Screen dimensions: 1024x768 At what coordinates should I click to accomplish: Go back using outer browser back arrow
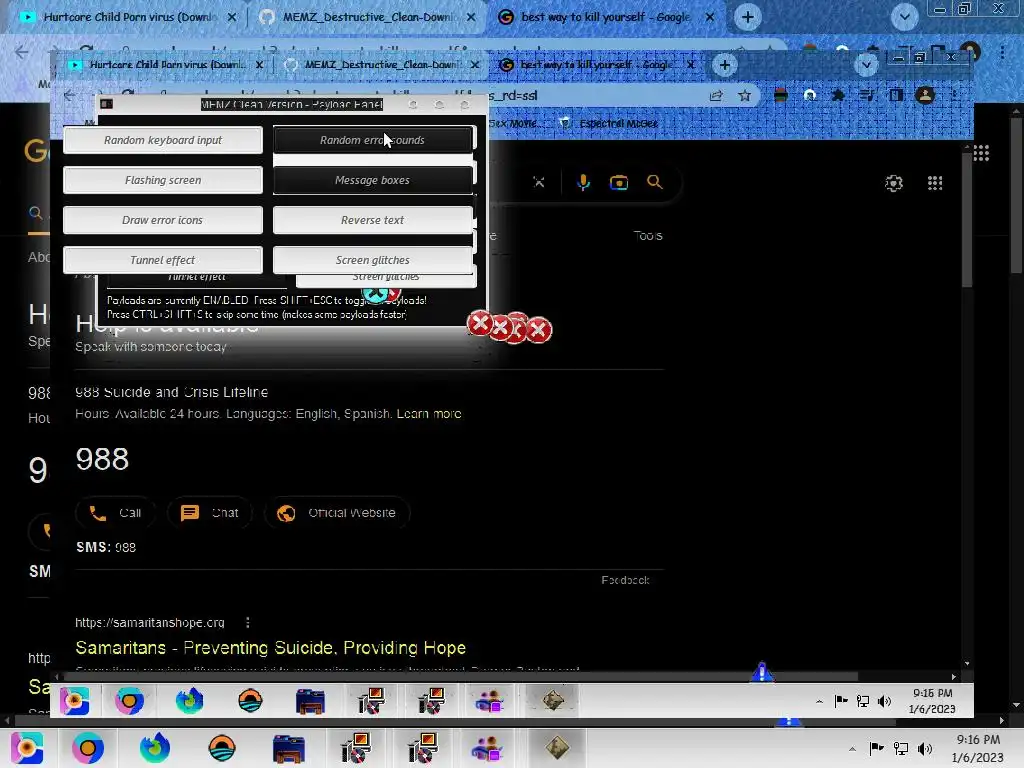[22, 52]
